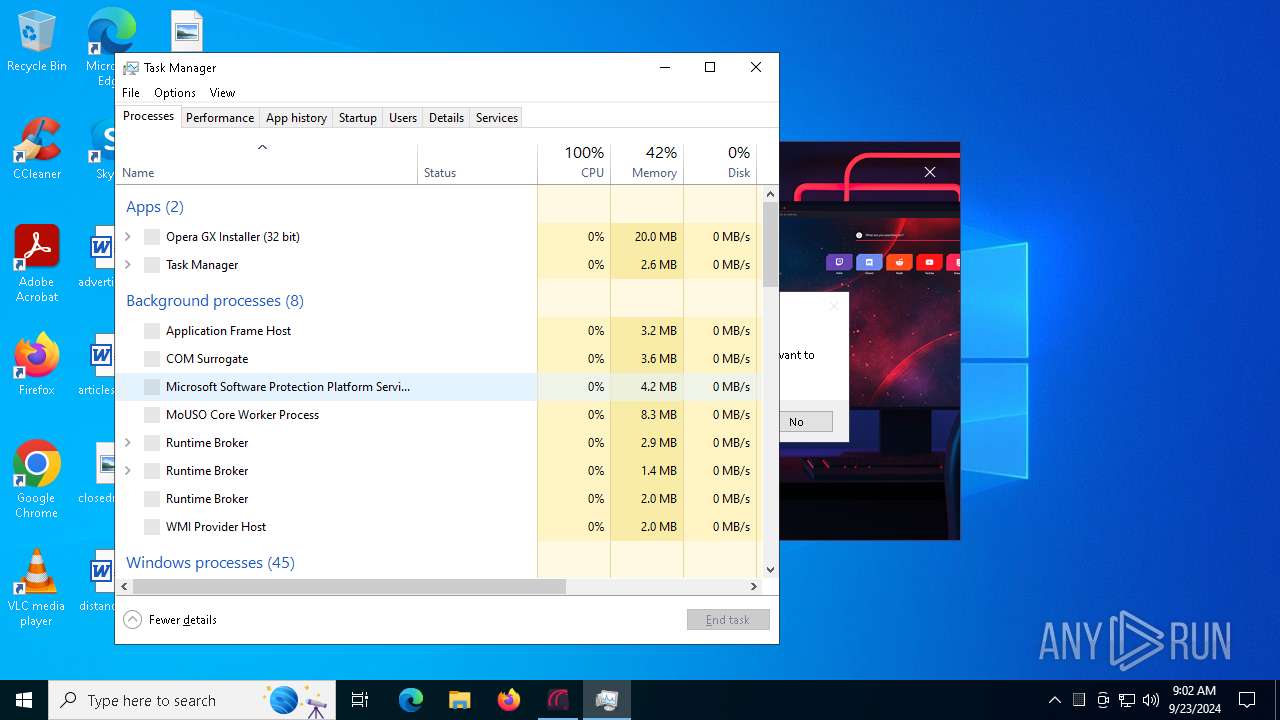The image size is (1280, 720).
Task: Open Google Chrome desktop shortcut
Action: 37,480
